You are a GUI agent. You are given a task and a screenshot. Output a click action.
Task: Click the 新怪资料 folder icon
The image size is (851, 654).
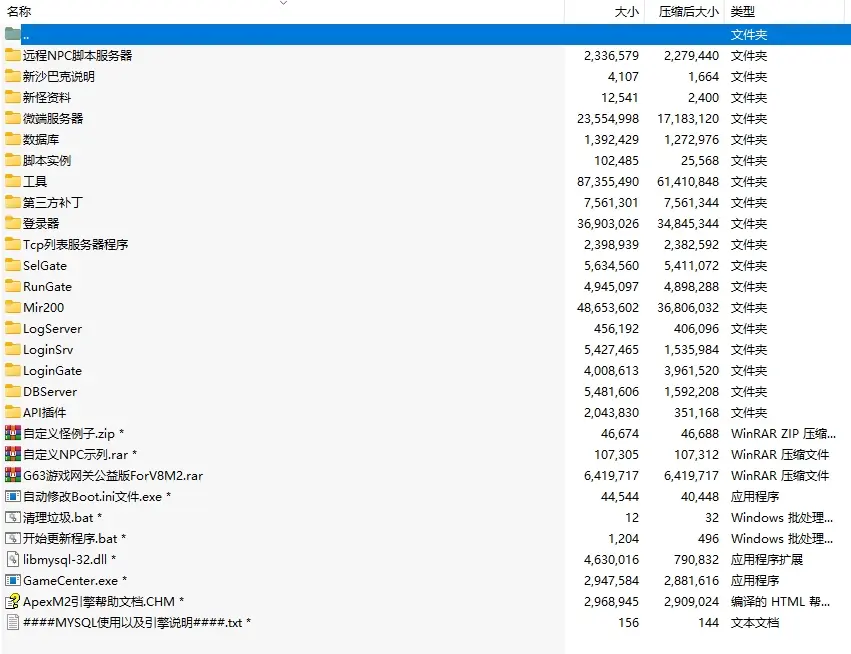12,97
